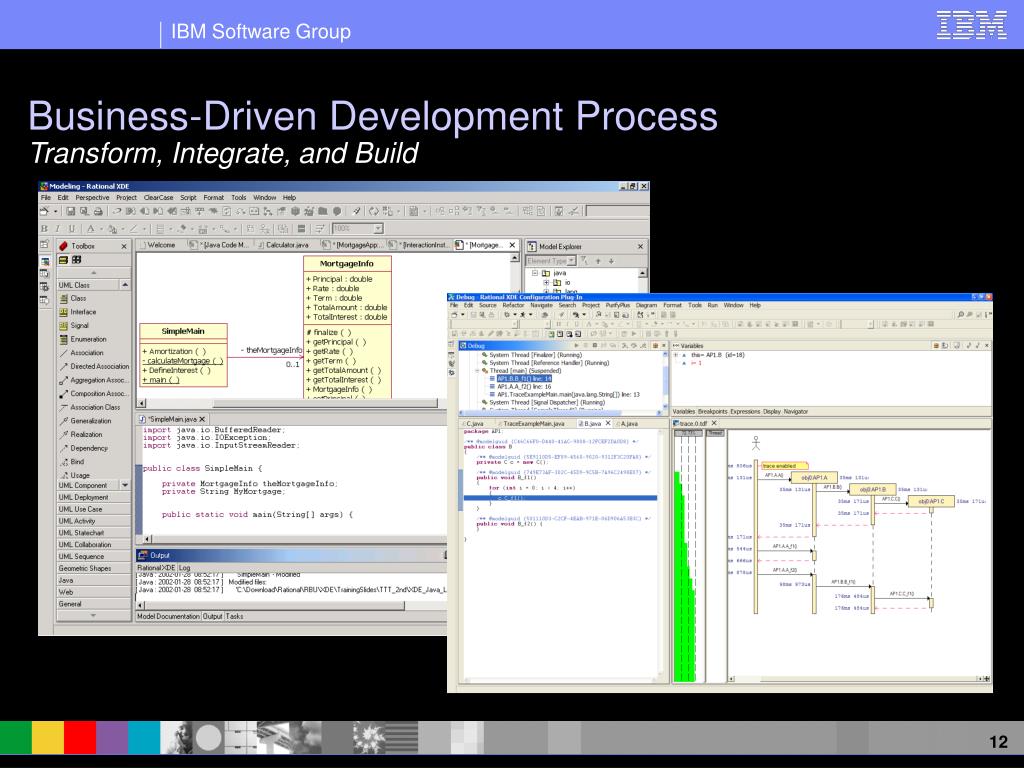Select the Interface tool in Toolbox
Viewport: 1024px width, 768px height.
point(82,312)
